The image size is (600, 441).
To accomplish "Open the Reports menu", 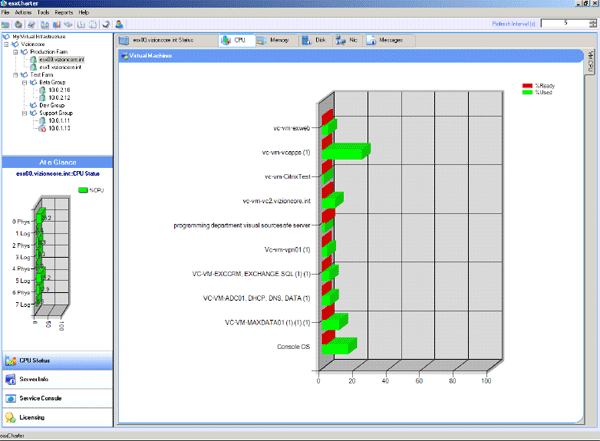I will tap(63, 12).
